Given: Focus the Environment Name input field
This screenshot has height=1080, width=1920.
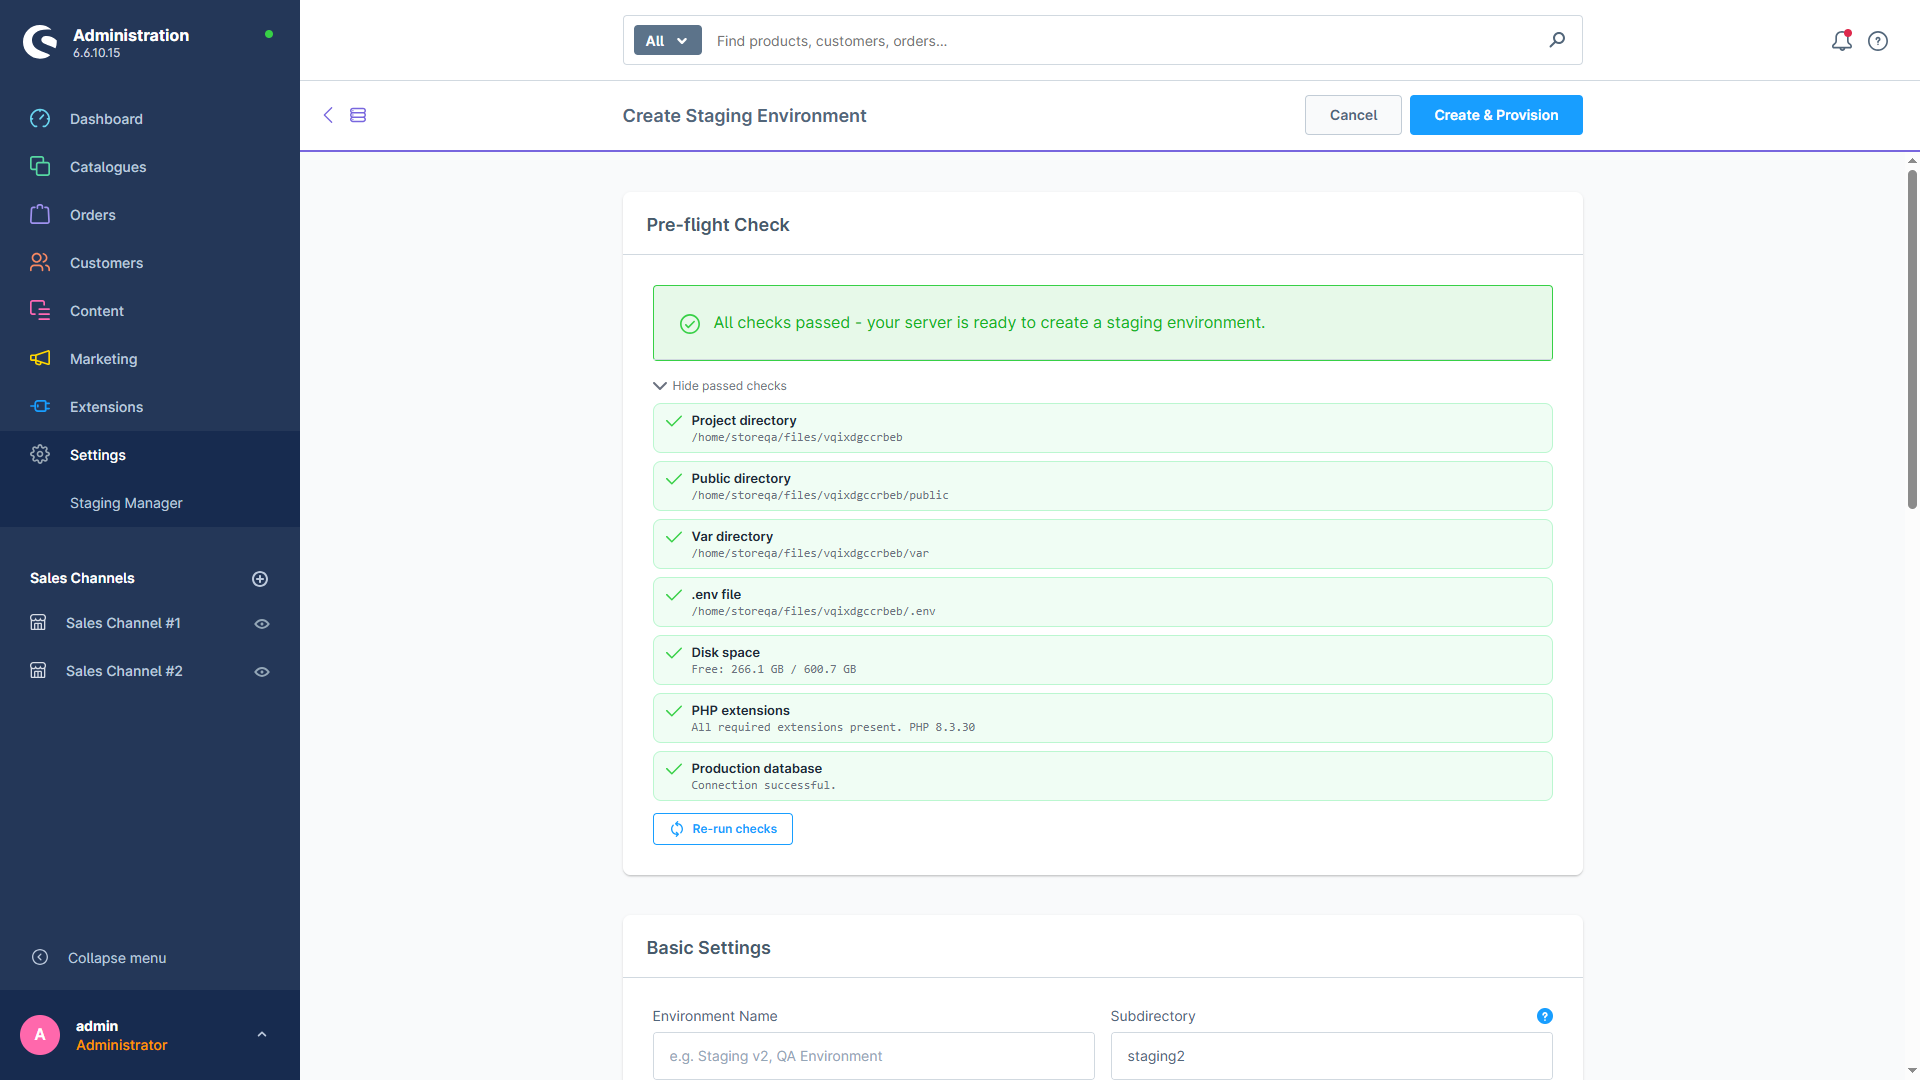Looking at the screenshot, I should pyautogui.click(x=873, y=1056).
